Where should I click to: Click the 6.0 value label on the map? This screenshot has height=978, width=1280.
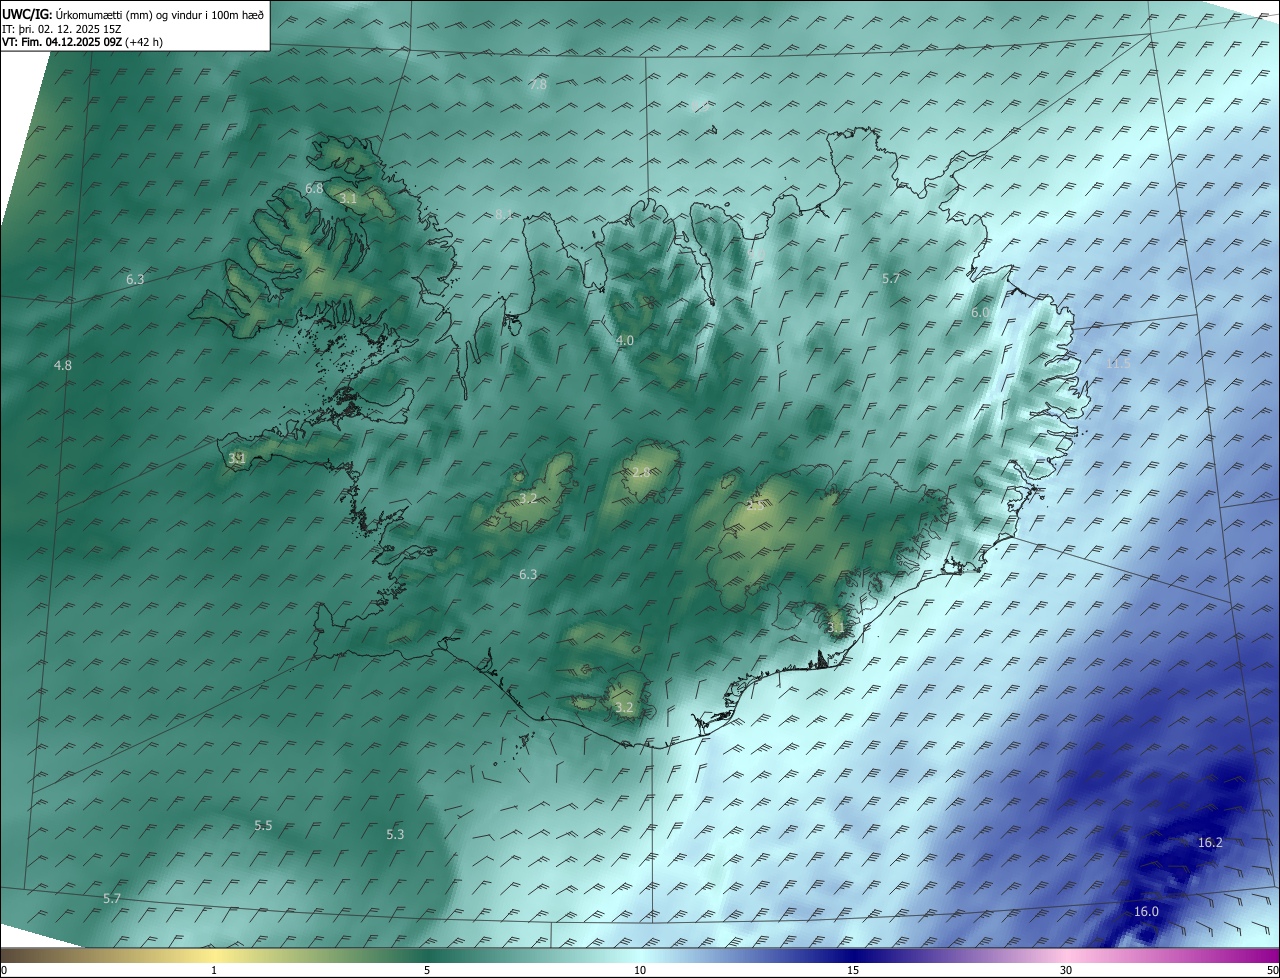pyautogui.click(x=980, y=313)
